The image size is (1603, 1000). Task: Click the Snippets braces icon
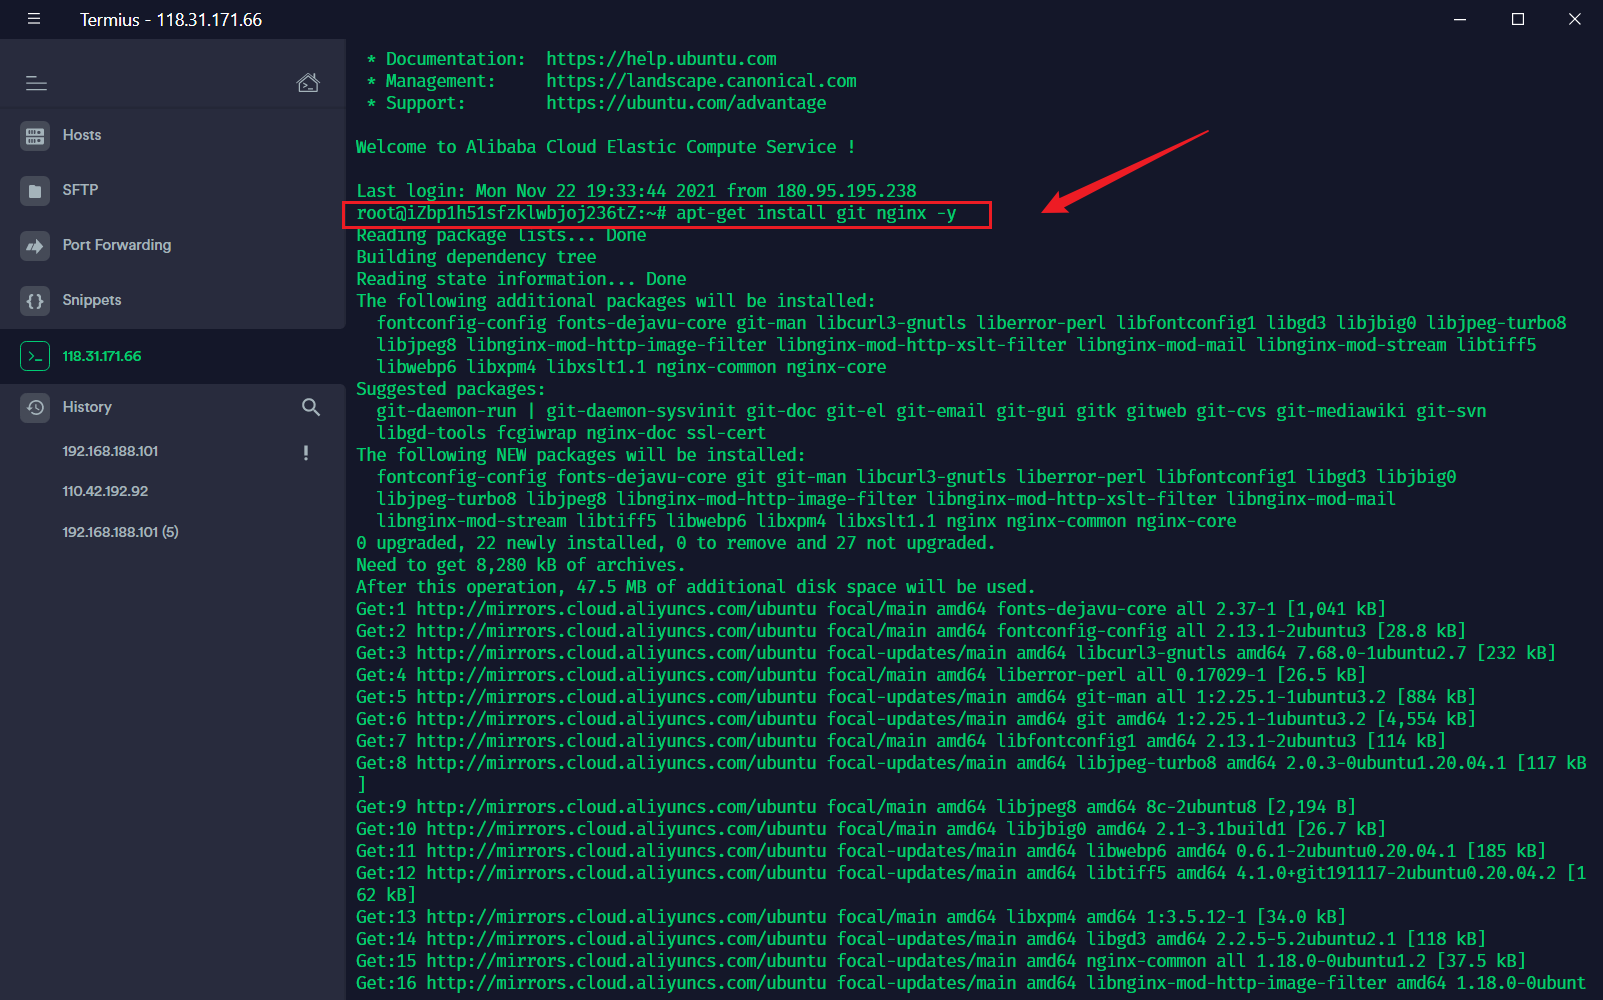35,301
